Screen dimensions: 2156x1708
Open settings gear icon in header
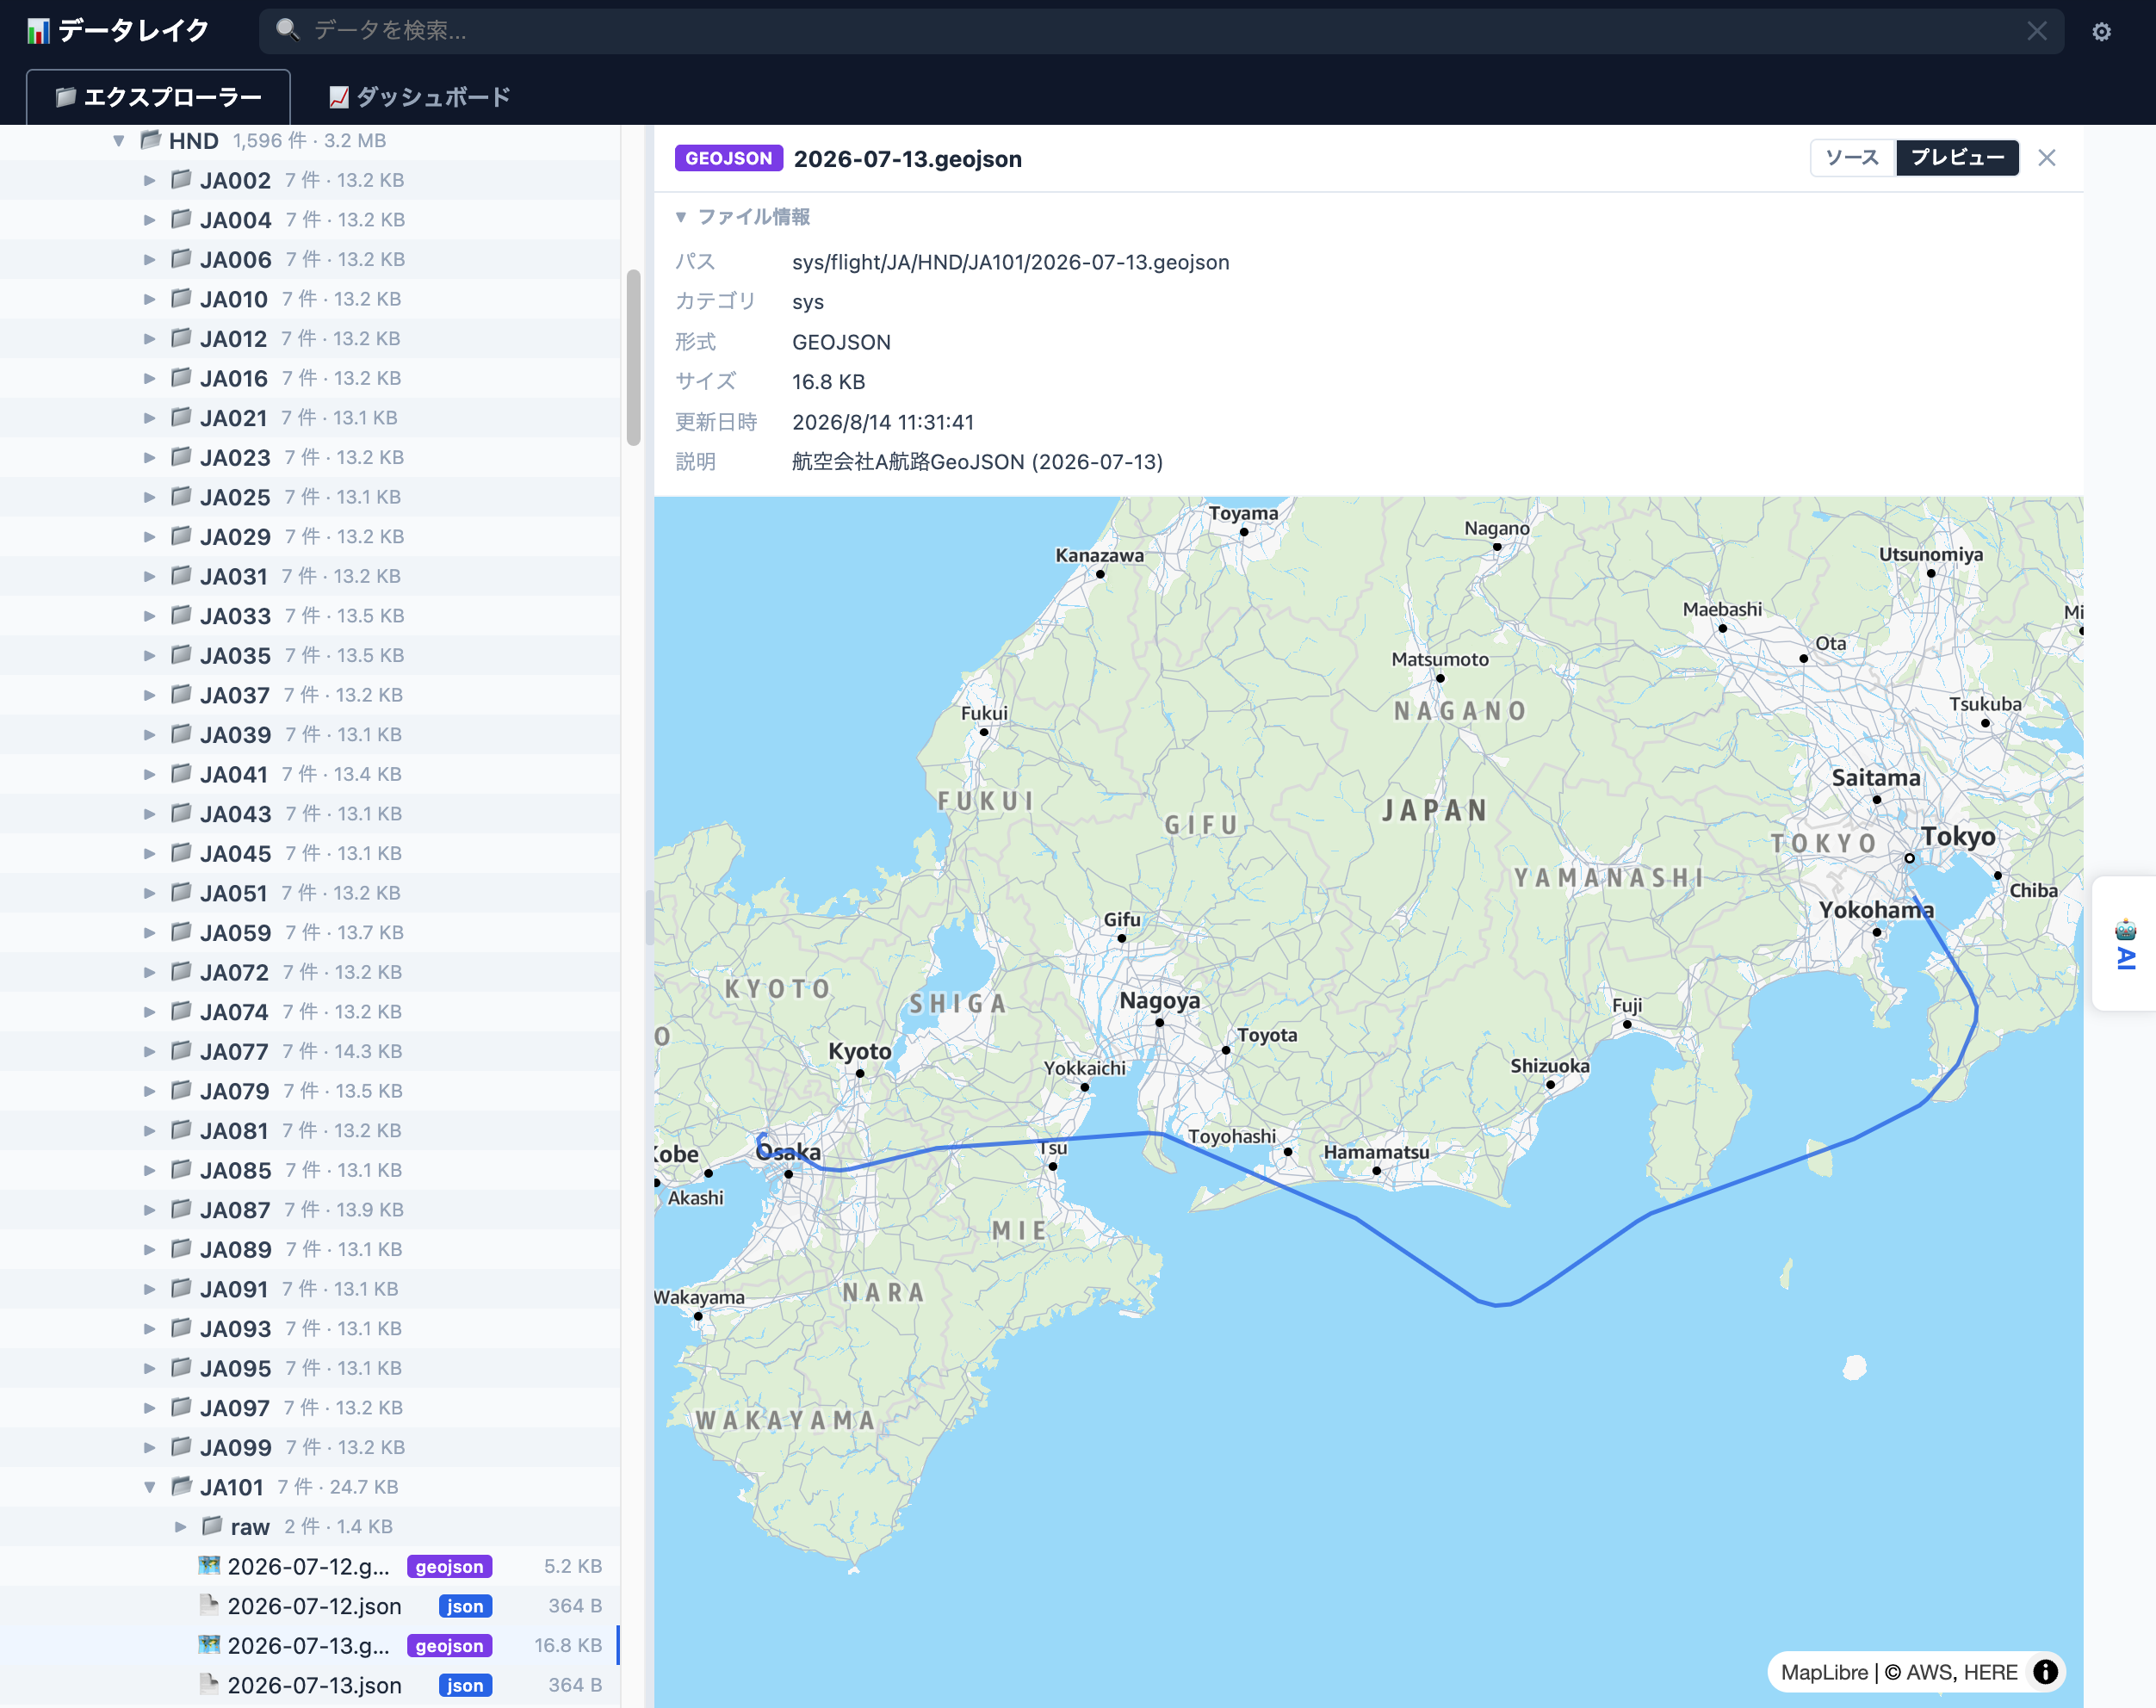(2101, 32)
